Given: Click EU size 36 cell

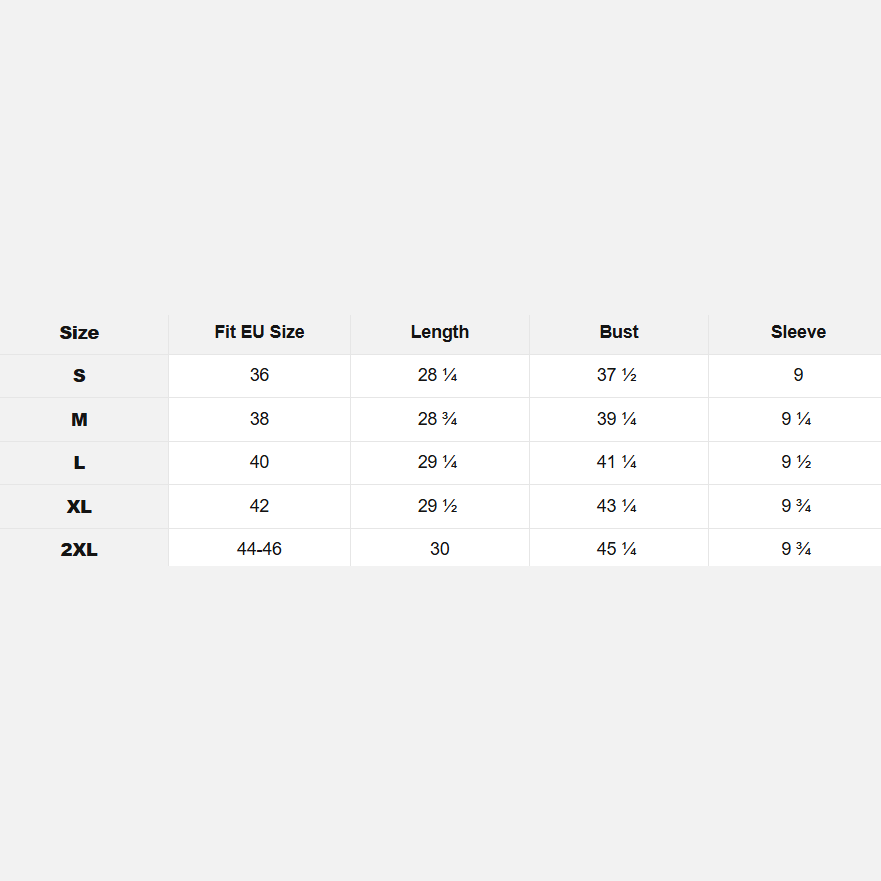Looking at the screenshot, I should click(x=260, y=375).
